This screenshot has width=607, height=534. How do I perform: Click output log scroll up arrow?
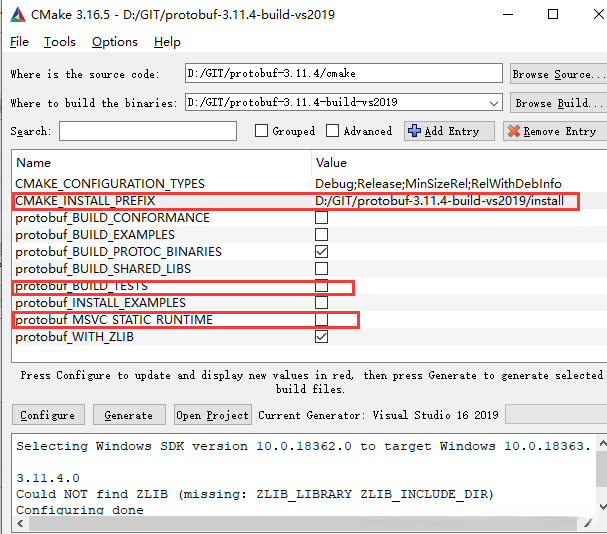pyautogui.click(x=602, y=444)
